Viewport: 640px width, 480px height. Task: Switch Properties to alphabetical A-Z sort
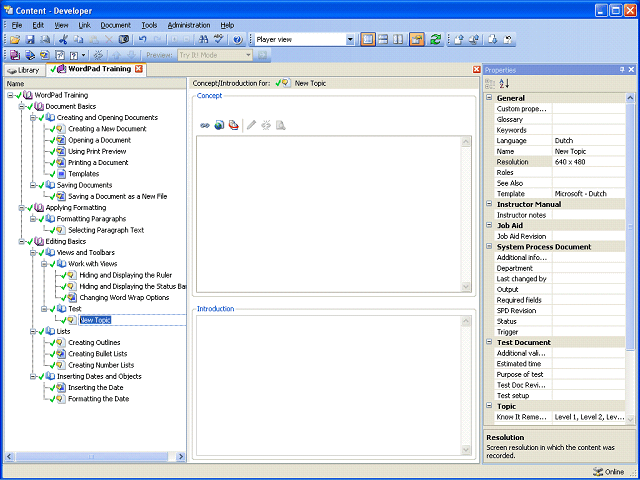504,83
